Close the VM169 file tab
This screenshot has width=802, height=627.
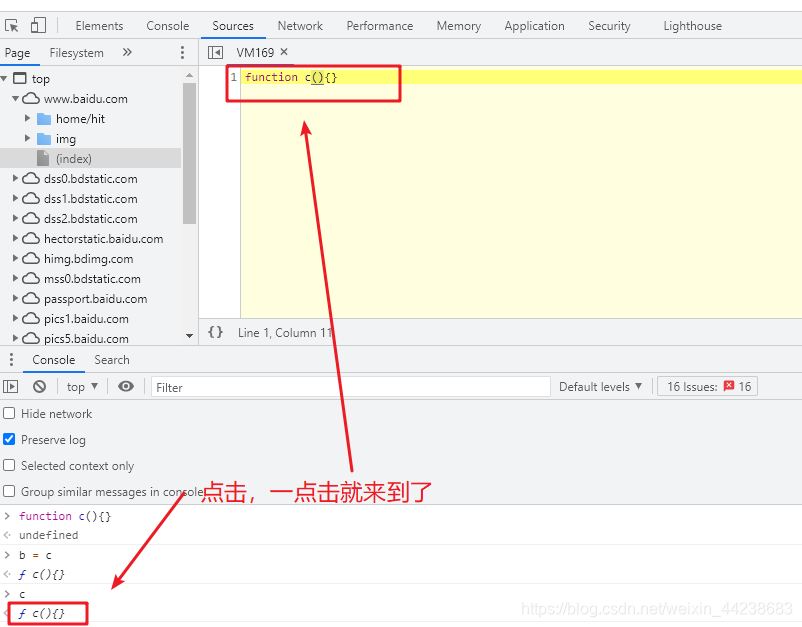click(x=284, y=52)
